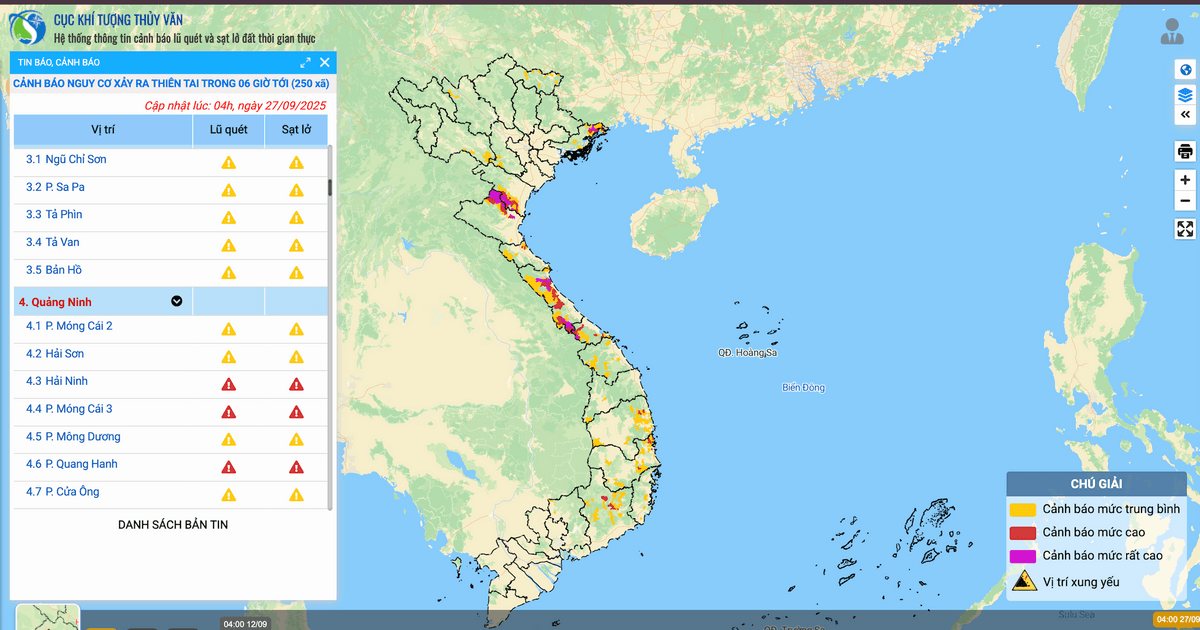Click flash flood warning icon for P. Móng Cái 2
The width and height of the screenshot is (1200, 630).
(229, 329)
